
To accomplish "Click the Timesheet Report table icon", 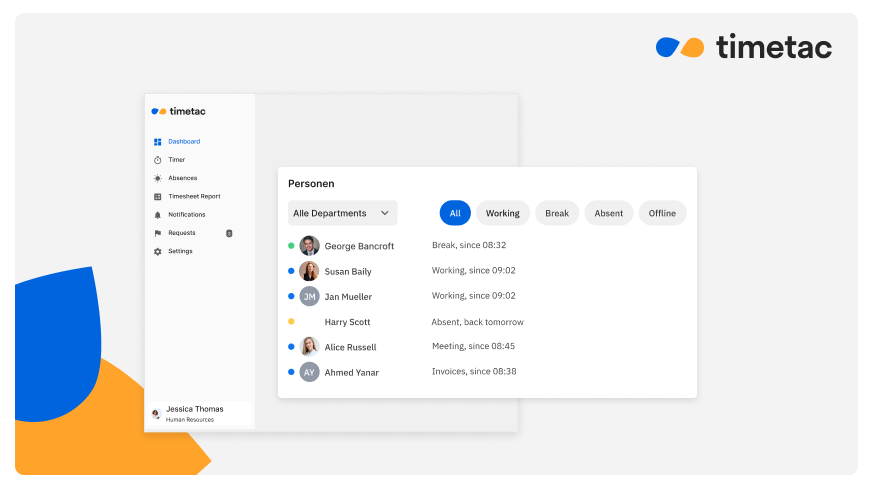I will click(x=157, y=197).
